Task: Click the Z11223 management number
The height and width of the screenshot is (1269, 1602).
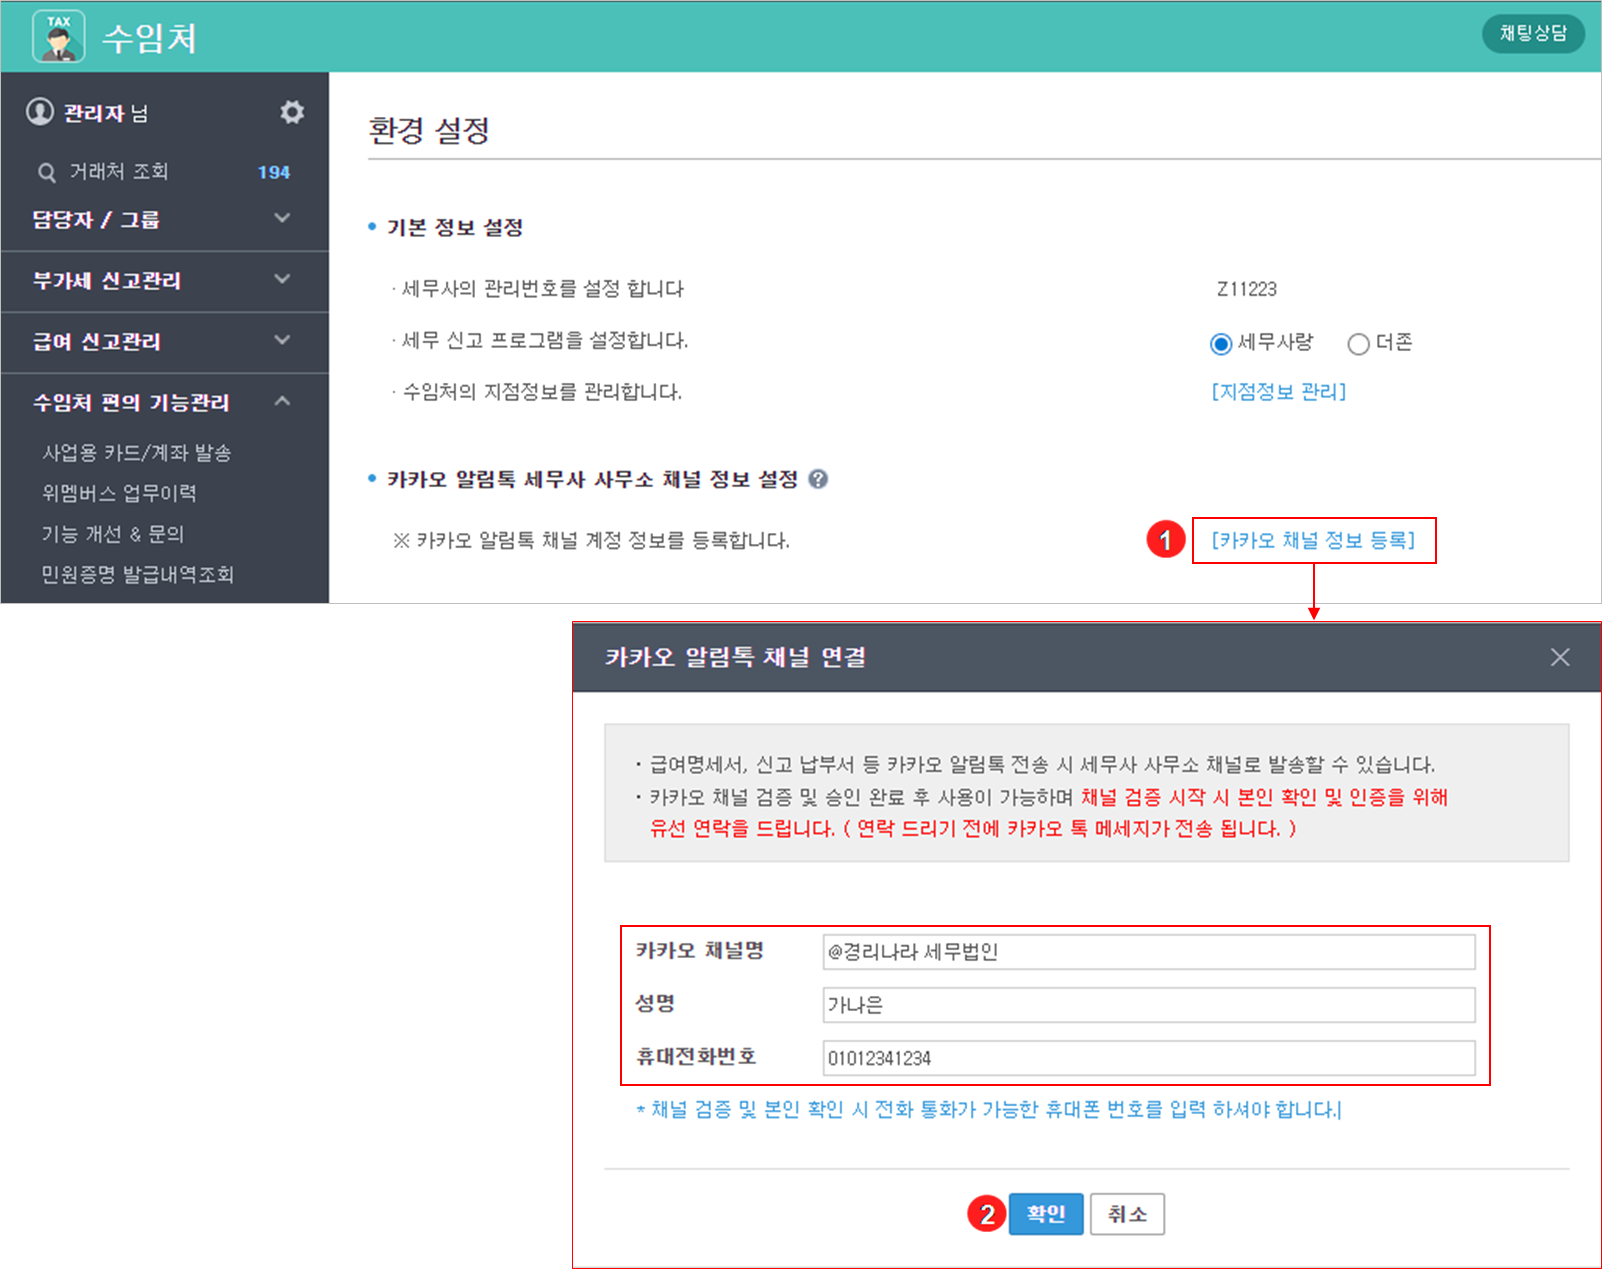Action: point(1247,289)
